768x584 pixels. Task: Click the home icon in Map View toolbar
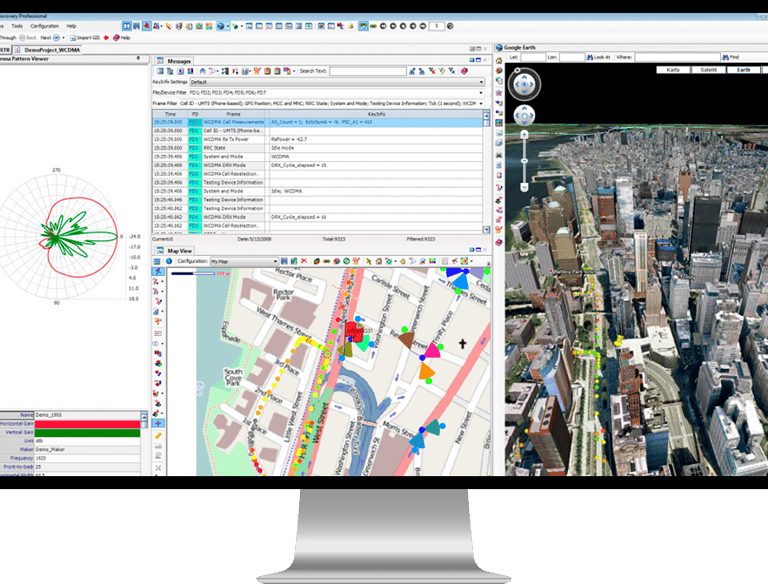coord(378,261)
